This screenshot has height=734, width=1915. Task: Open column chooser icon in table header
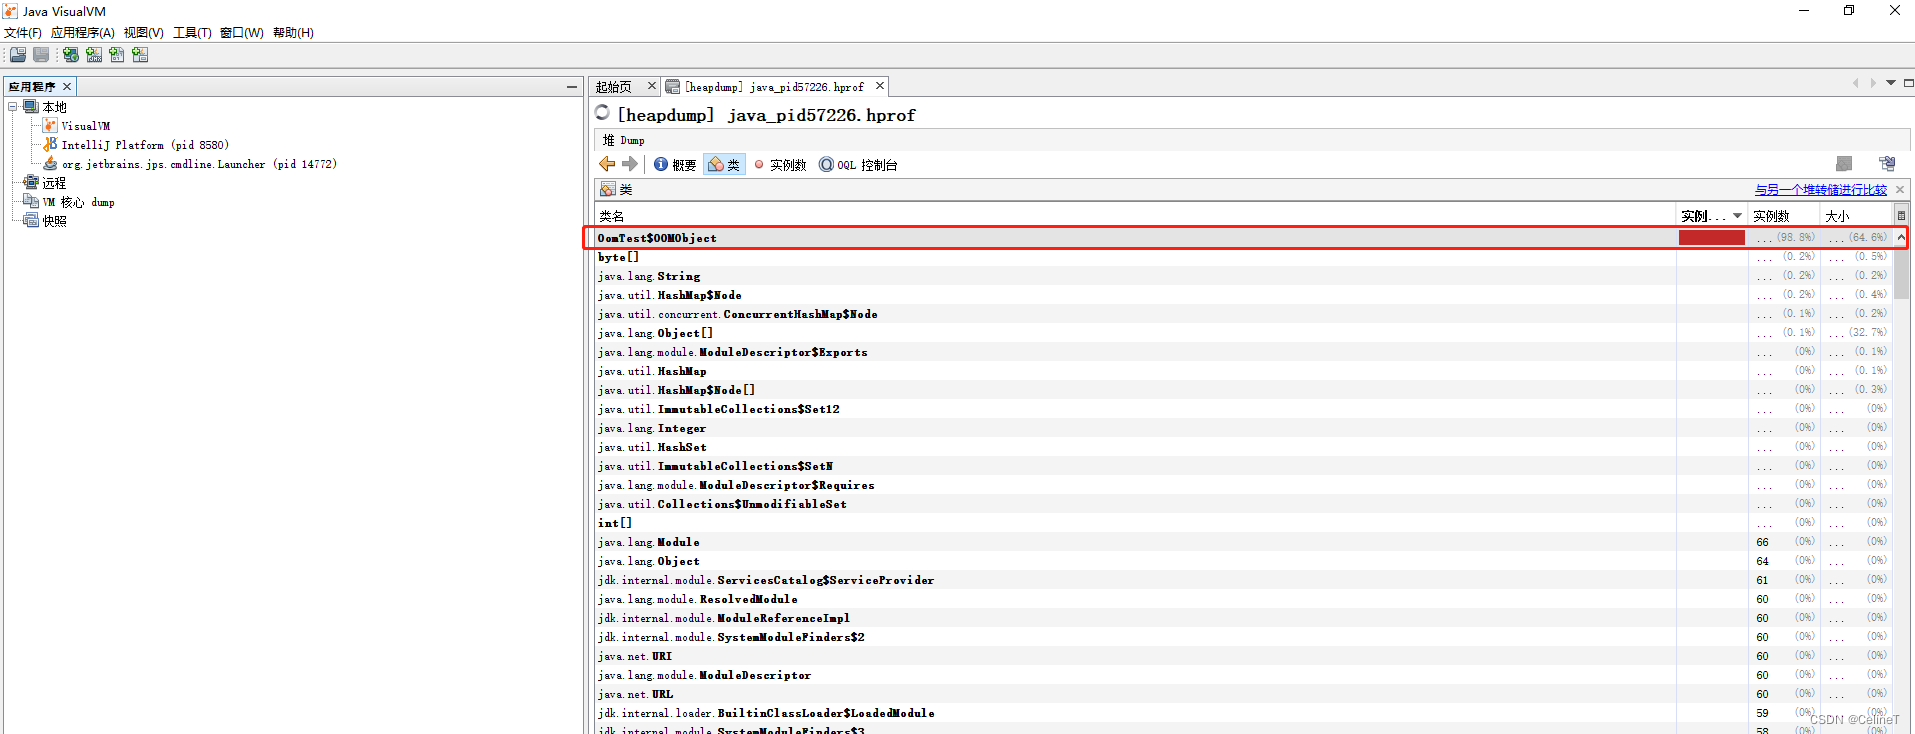coord(1901,215)
